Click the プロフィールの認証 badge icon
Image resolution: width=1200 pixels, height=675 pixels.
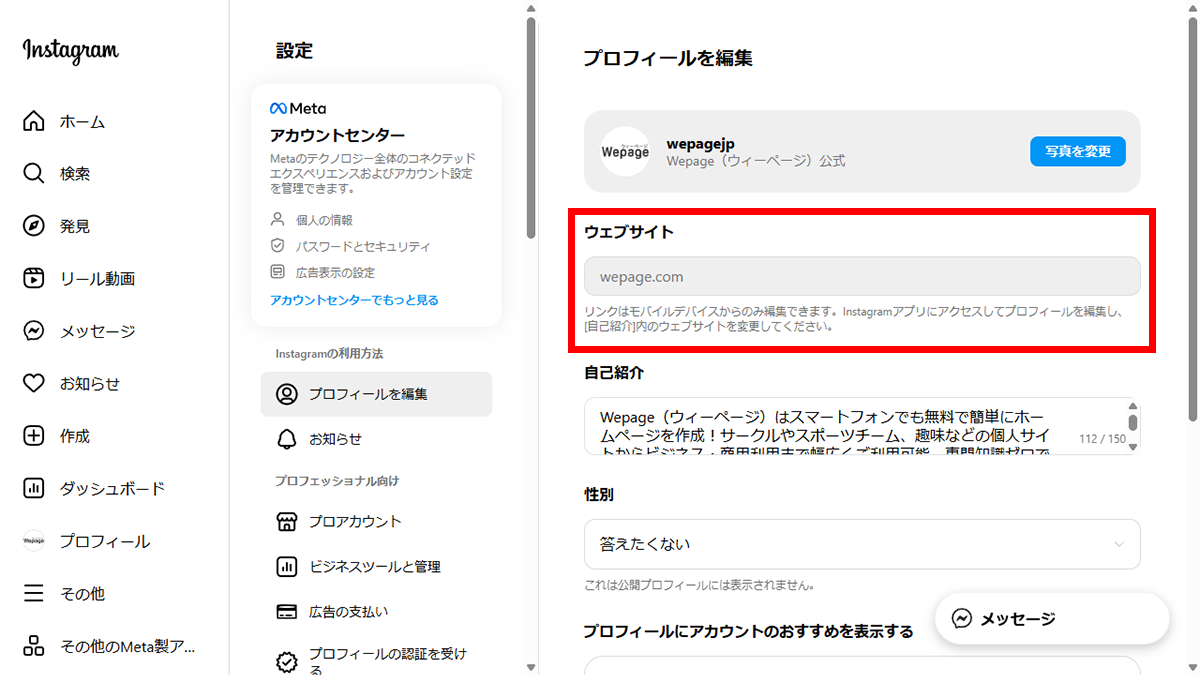[287, 661]
